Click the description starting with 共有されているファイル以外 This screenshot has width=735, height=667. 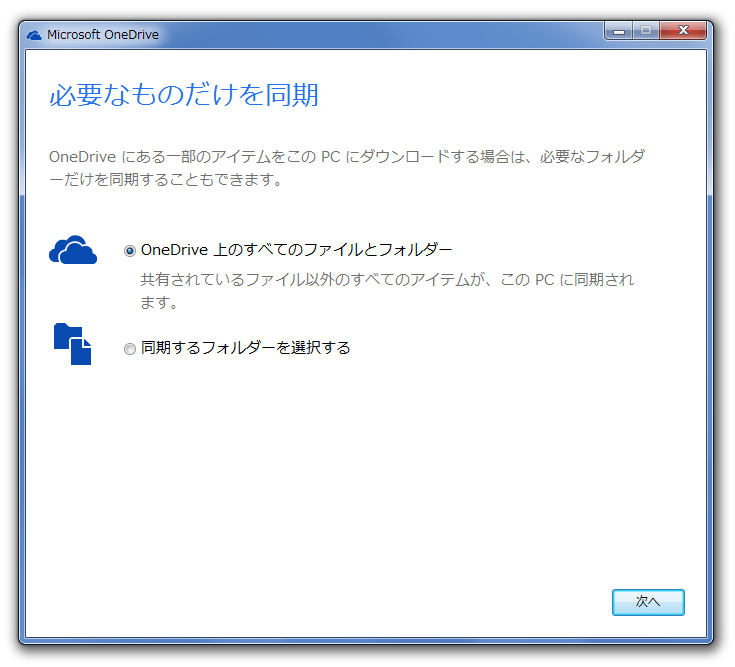[x=387, y=291]
